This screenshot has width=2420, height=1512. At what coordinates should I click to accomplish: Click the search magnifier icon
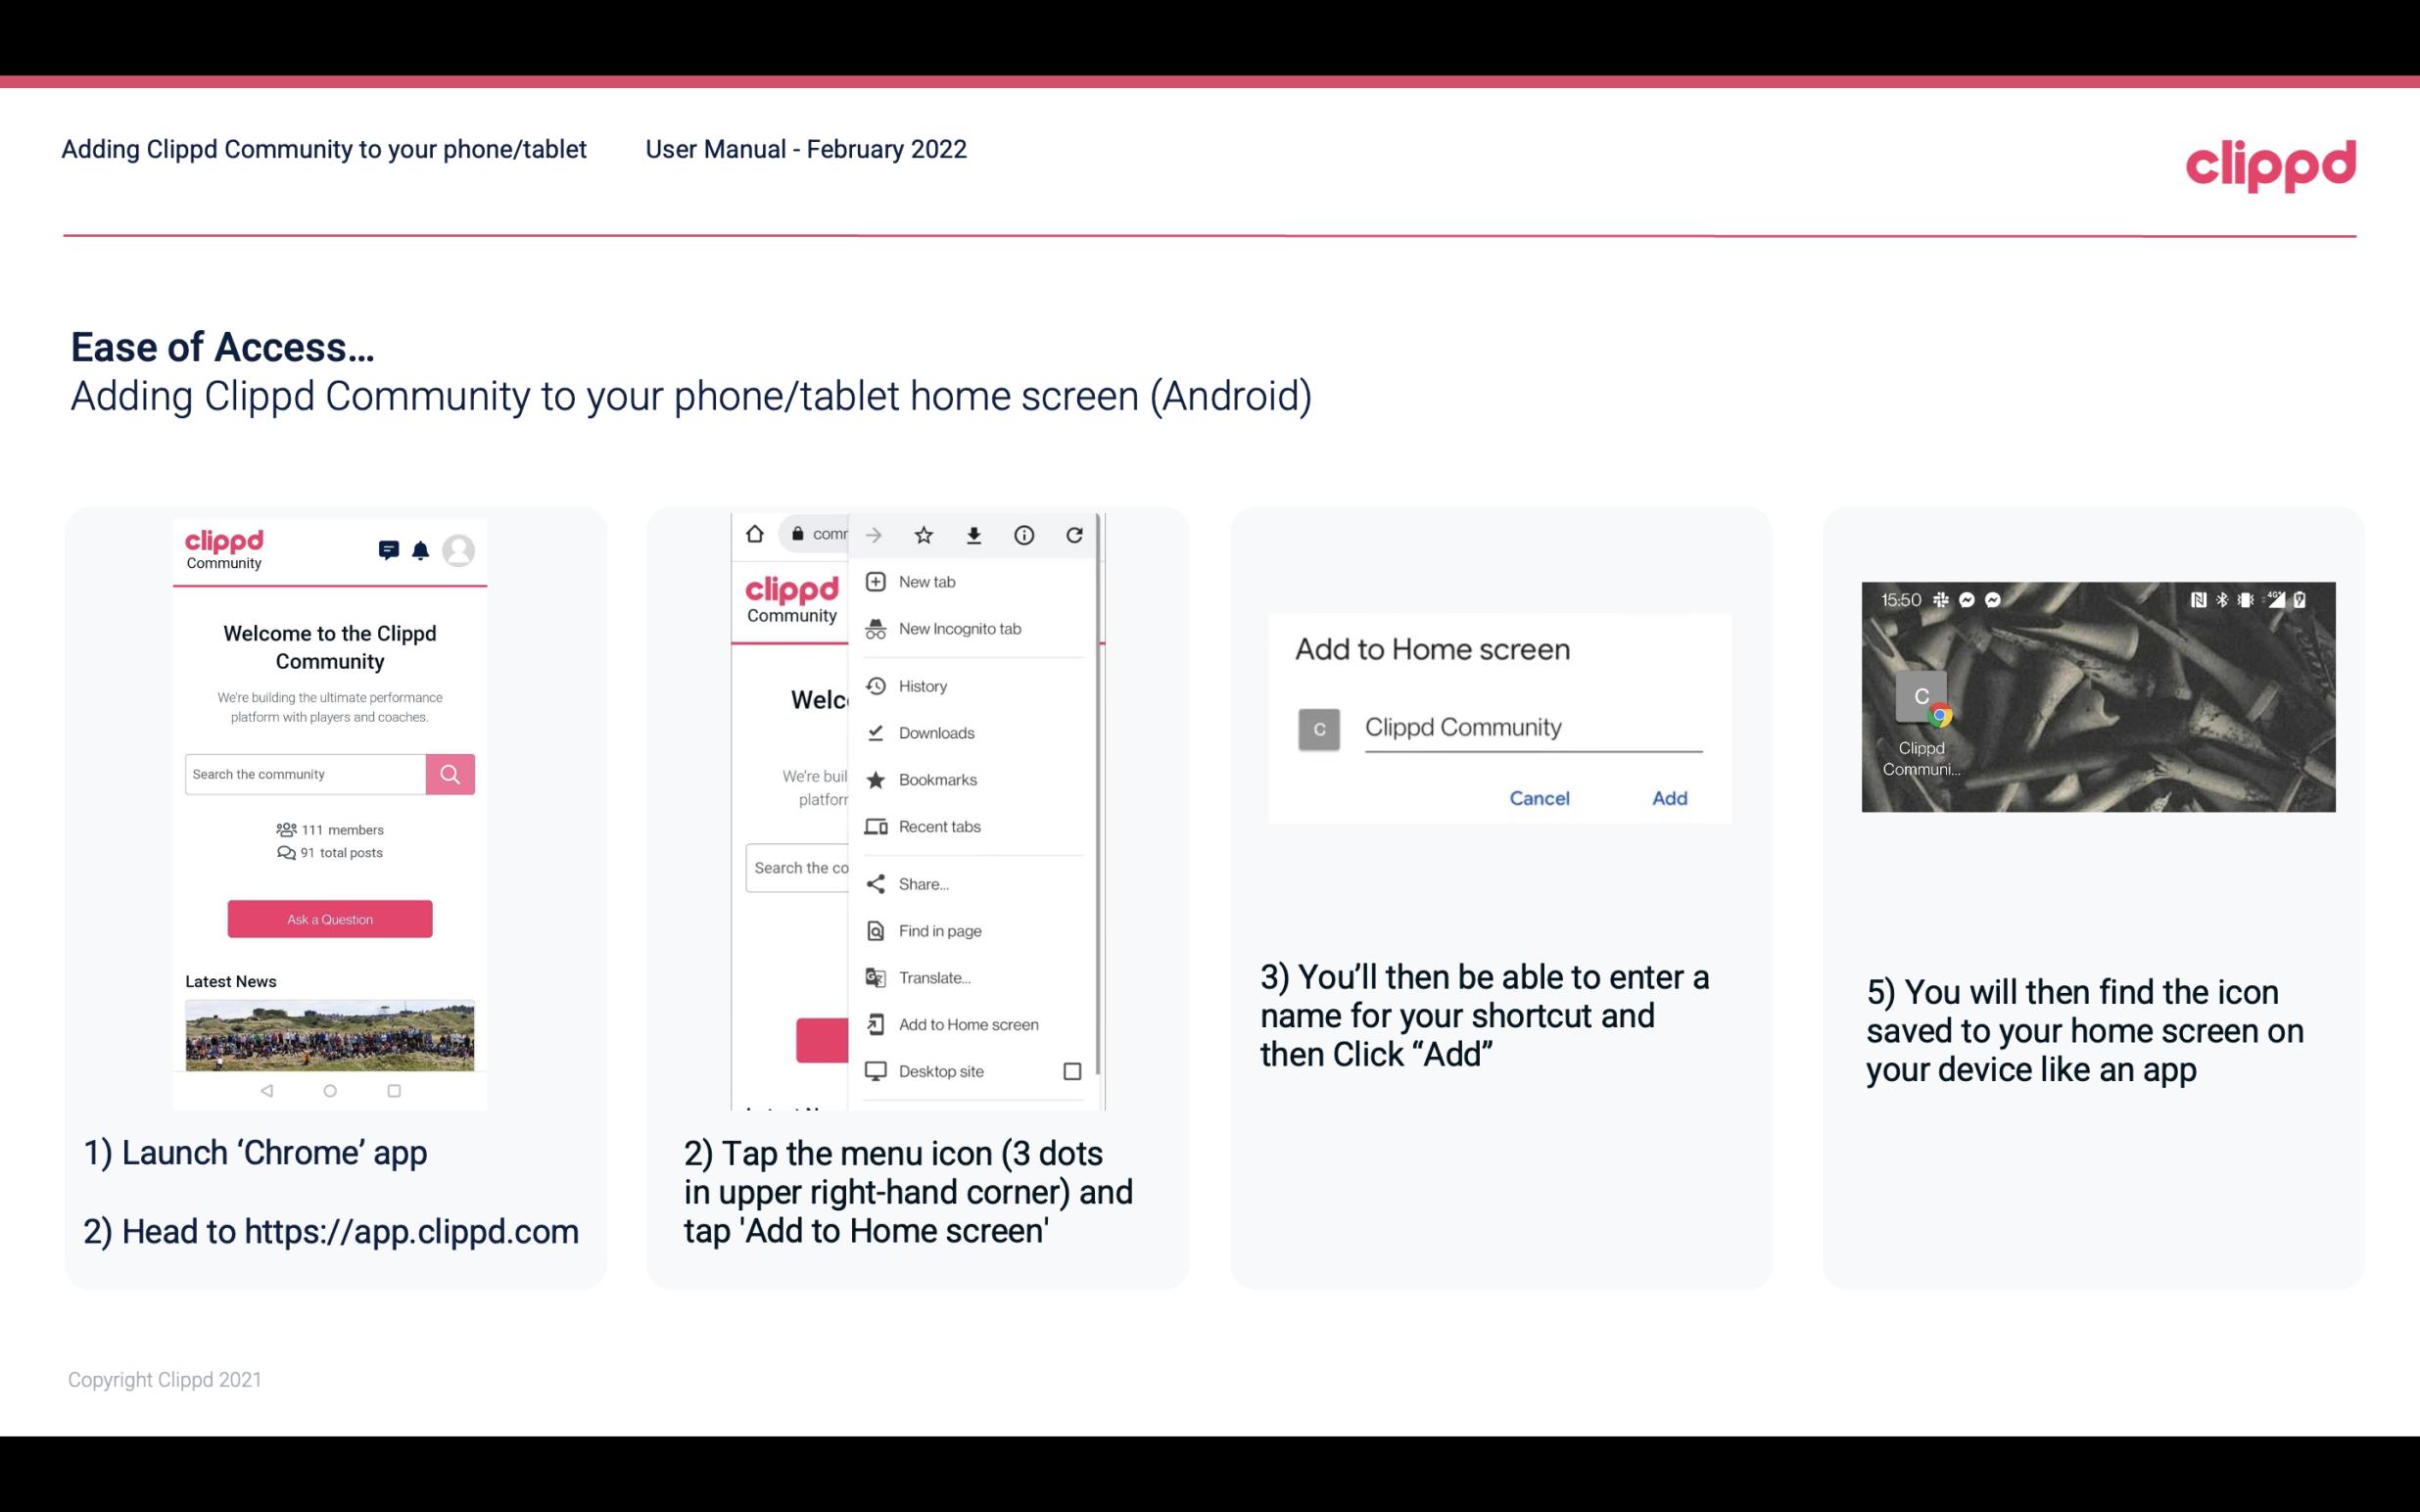click(450, 774)
